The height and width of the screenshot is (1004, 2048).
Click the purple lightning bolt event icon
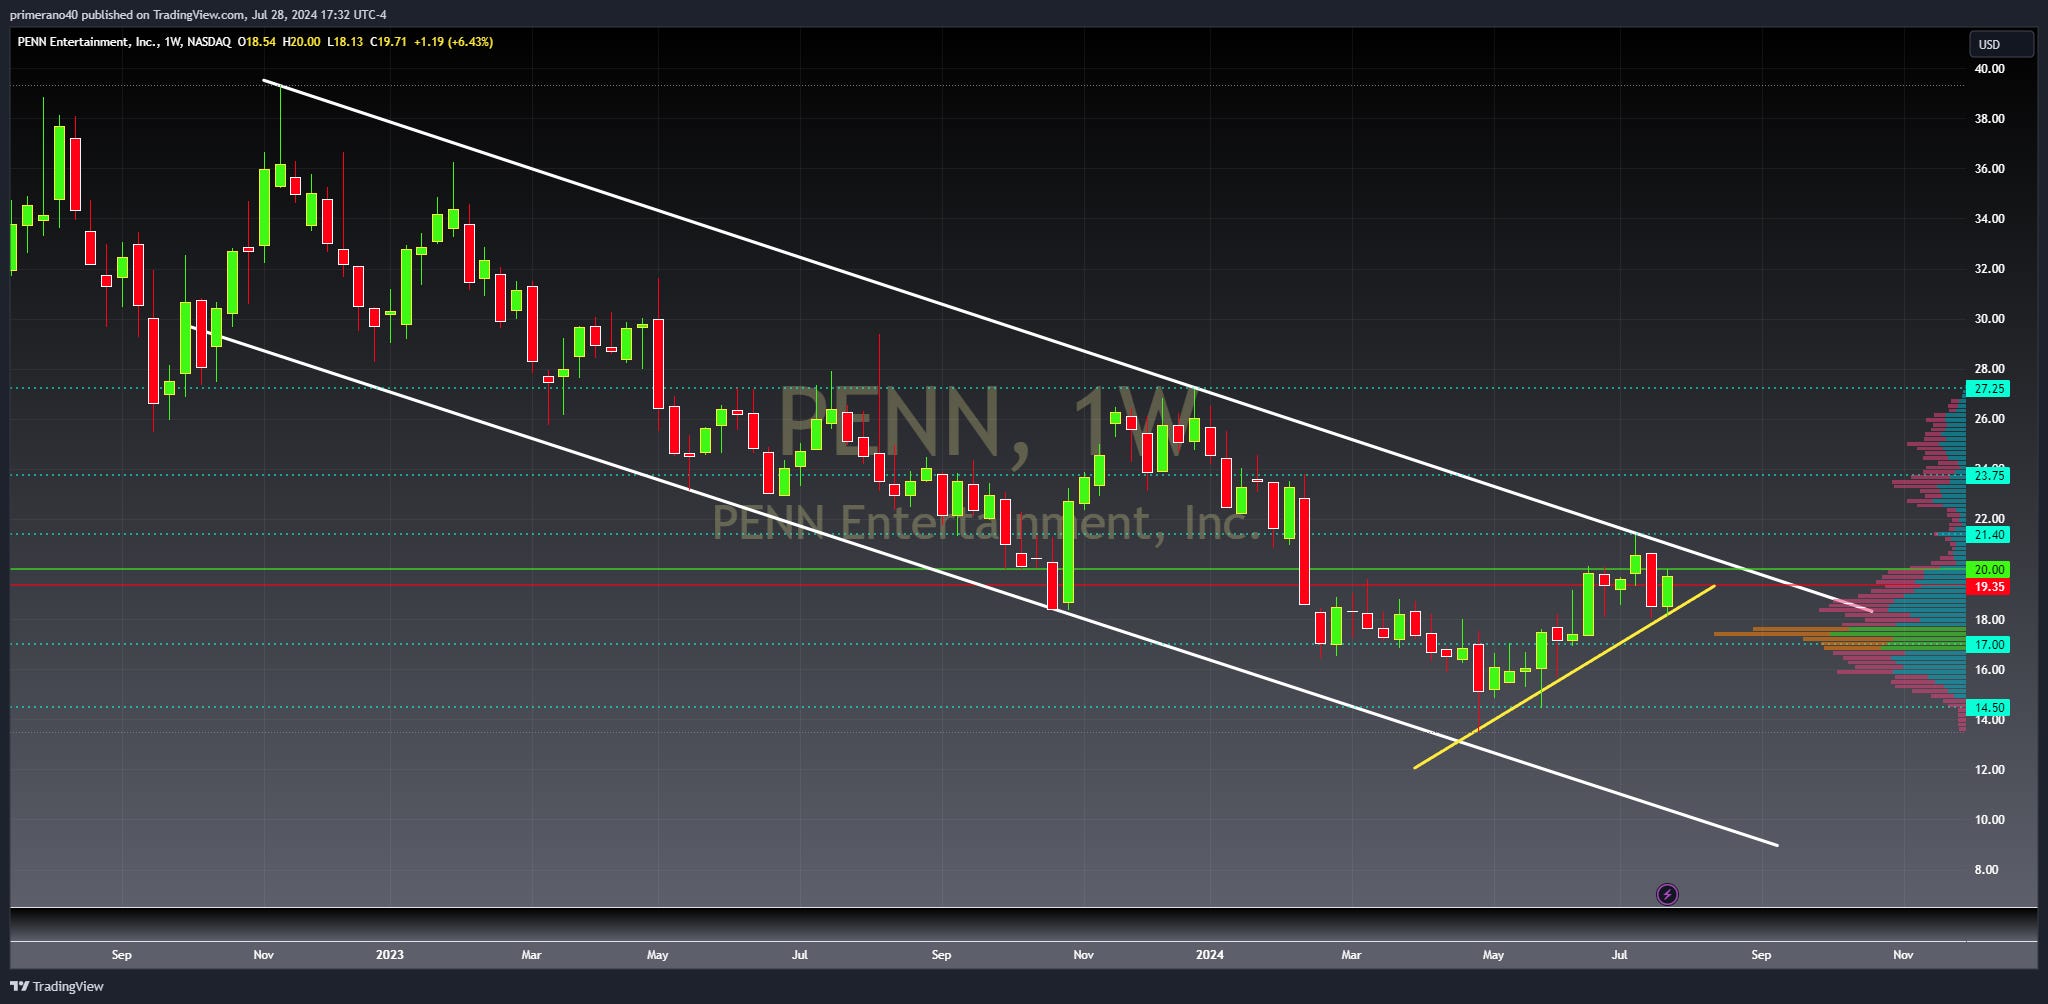click(1667, 894)
